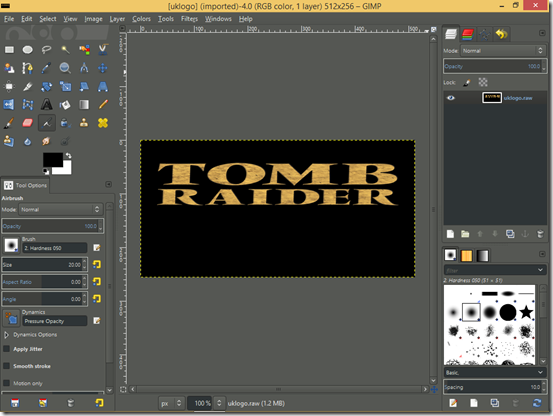Open the px unit selector in status bar

(171, 403)
